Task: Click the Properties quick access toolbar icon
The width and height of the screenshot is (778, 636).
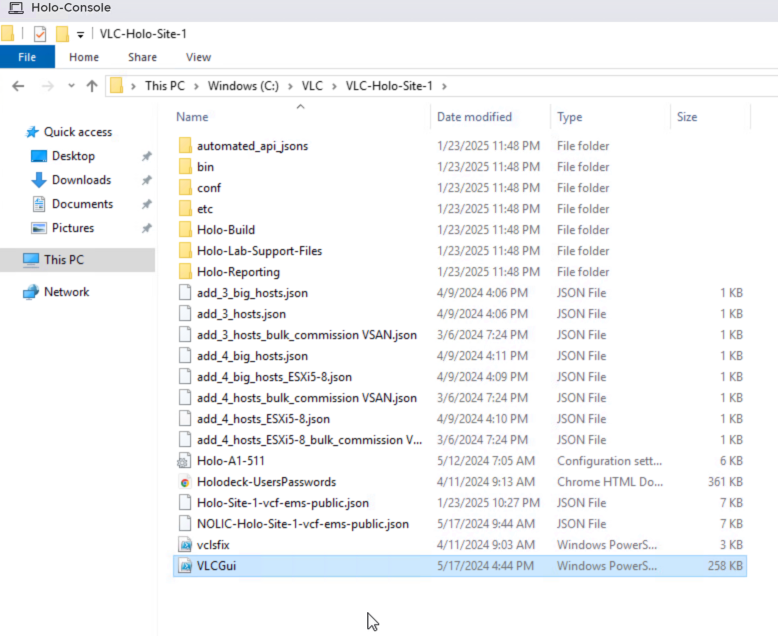Action: [40, 34]
